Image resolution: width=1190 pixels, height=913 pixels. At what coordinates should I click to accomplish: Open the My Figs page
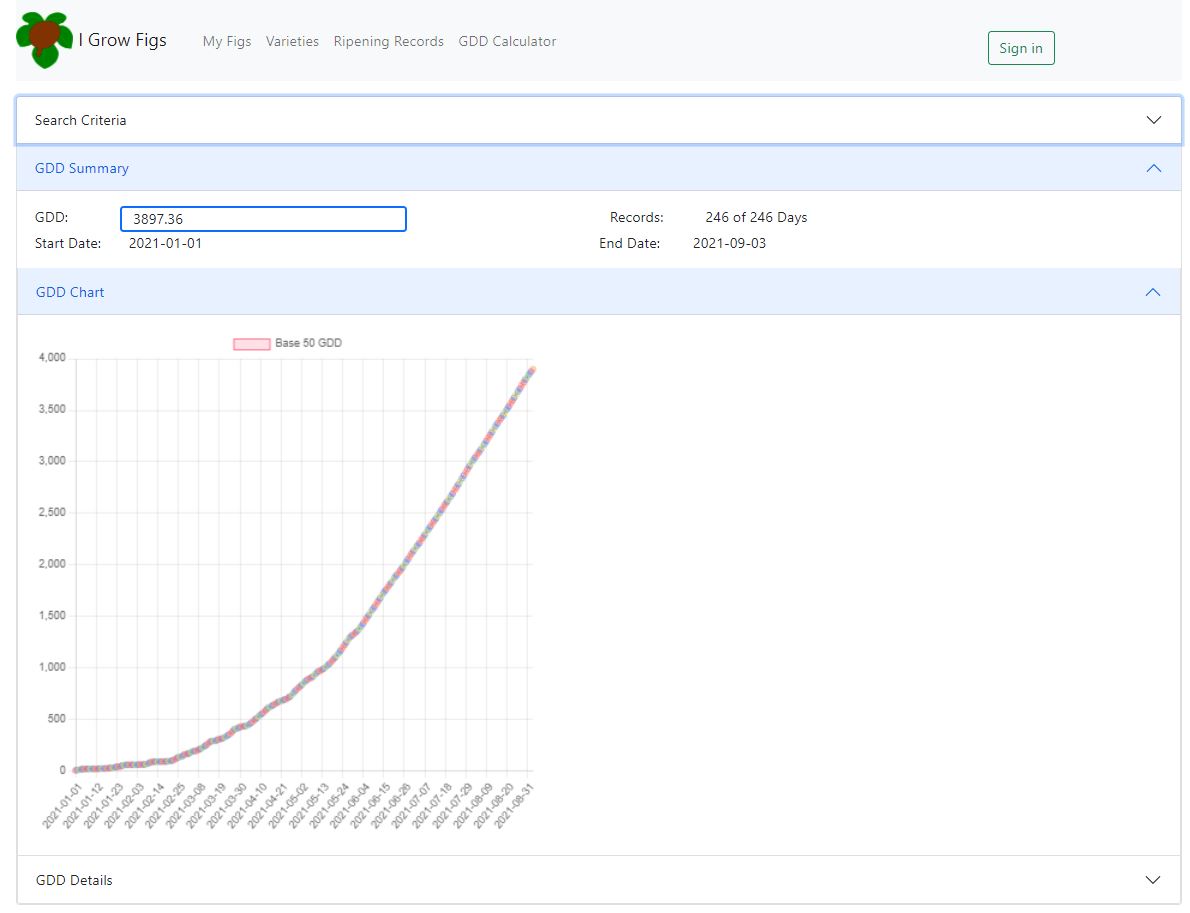(227, 41)
